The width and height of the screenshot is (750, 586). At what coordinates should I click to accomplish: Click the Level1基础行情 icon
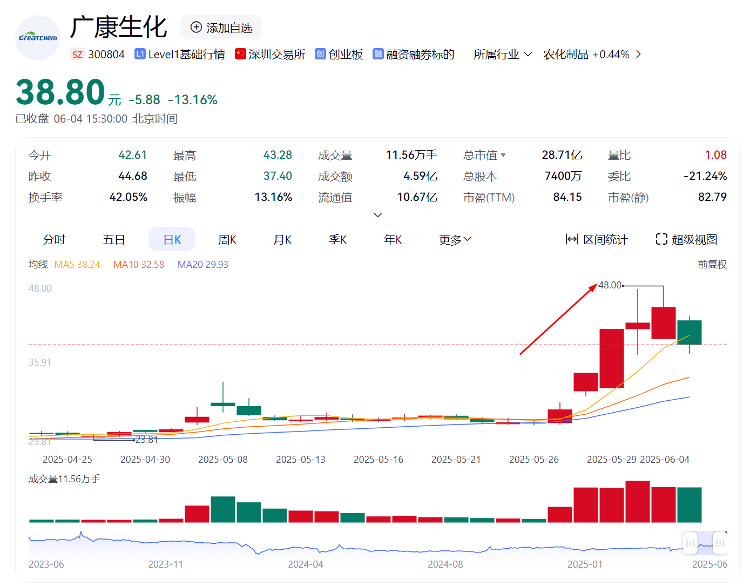point(140,54)
